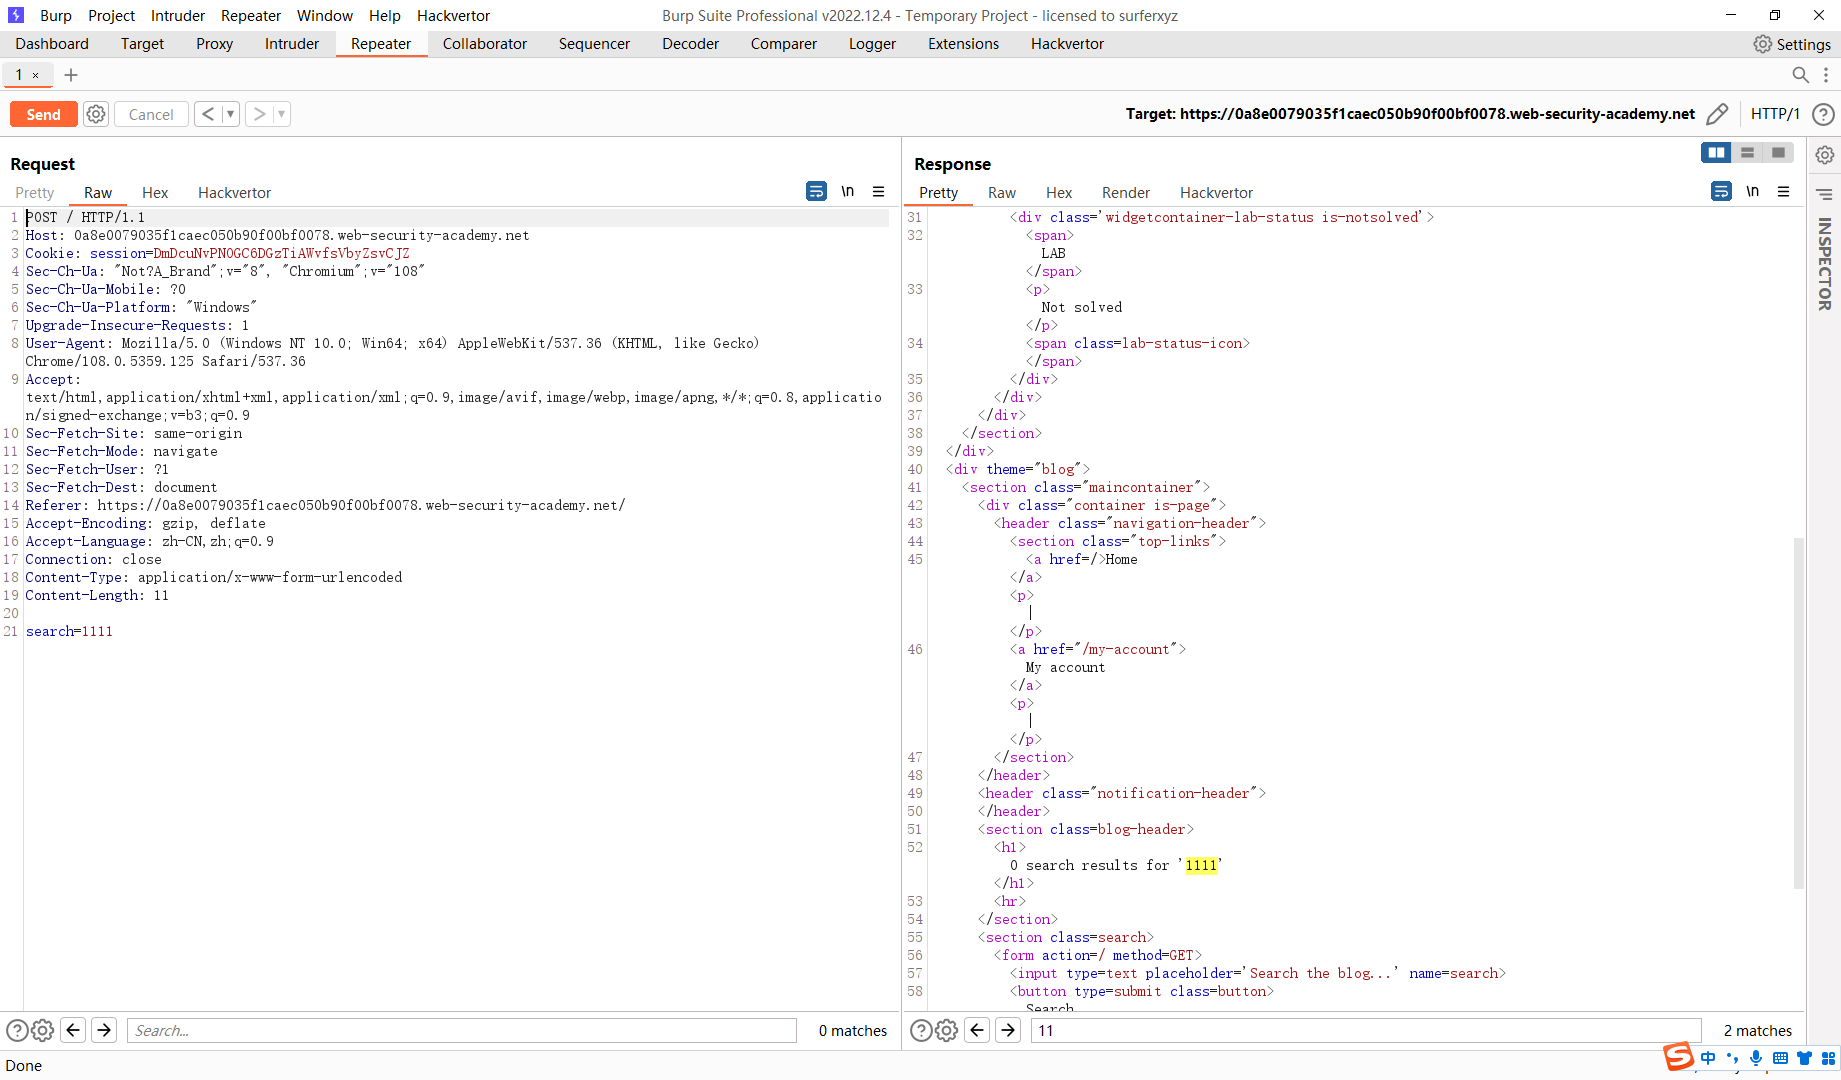
Task: Switch to the Decoder tab
Action: [x=690, y=44]
